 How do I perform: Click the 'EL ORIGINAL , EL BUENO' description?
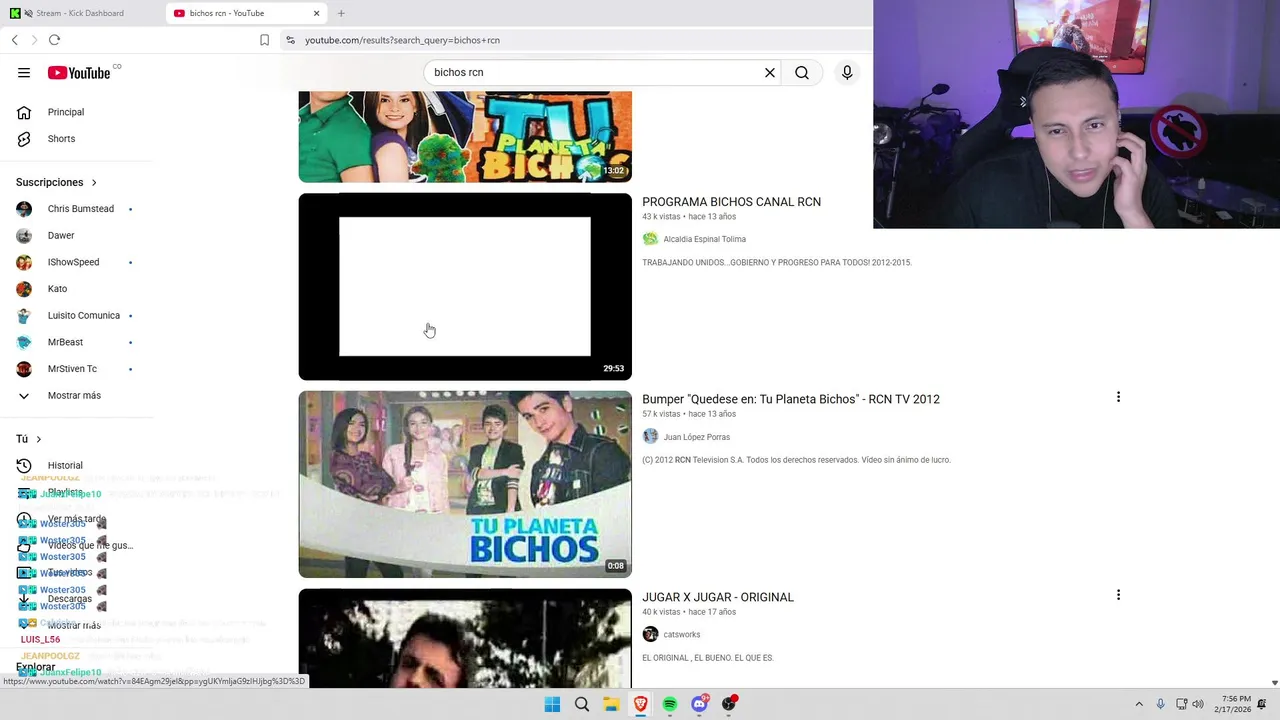tap(708, 658)
